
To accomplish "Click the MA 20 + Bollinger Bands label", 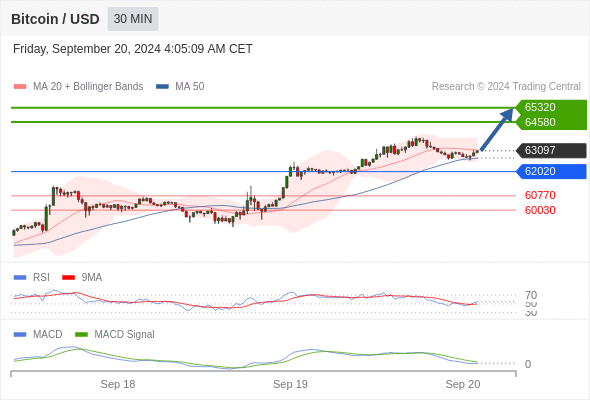I will (x=88, y=87).
